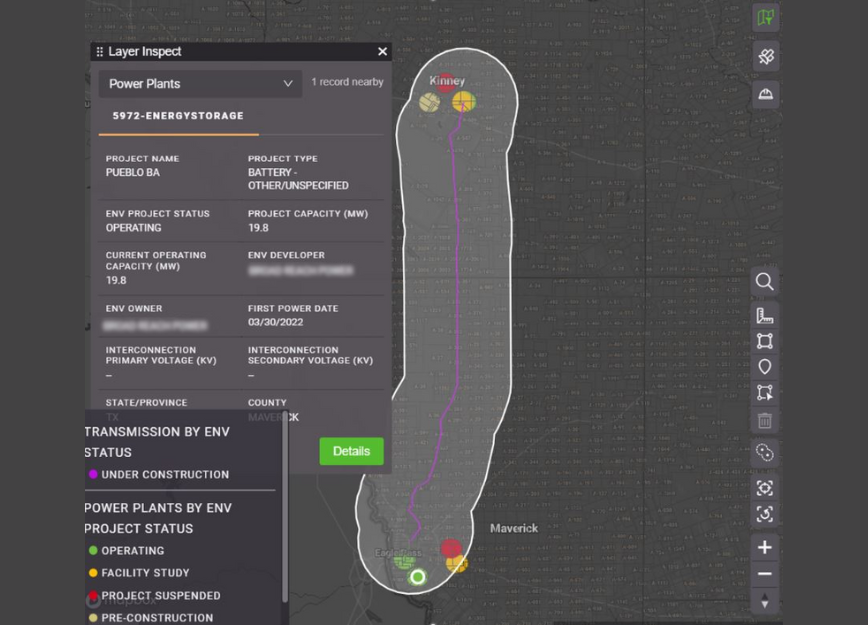Click the green map layers icon
Screen dimensions: 868x625
tap(765, 18)
